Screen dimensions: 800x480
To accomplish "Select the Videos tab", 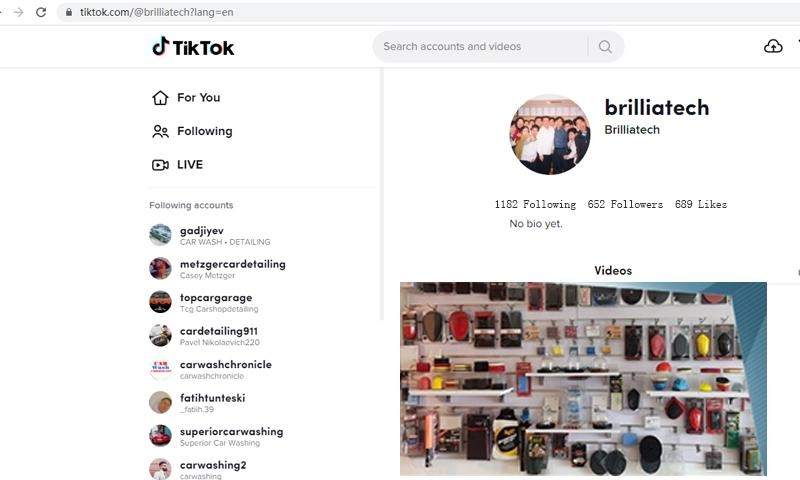I will [x=613, y=270].
